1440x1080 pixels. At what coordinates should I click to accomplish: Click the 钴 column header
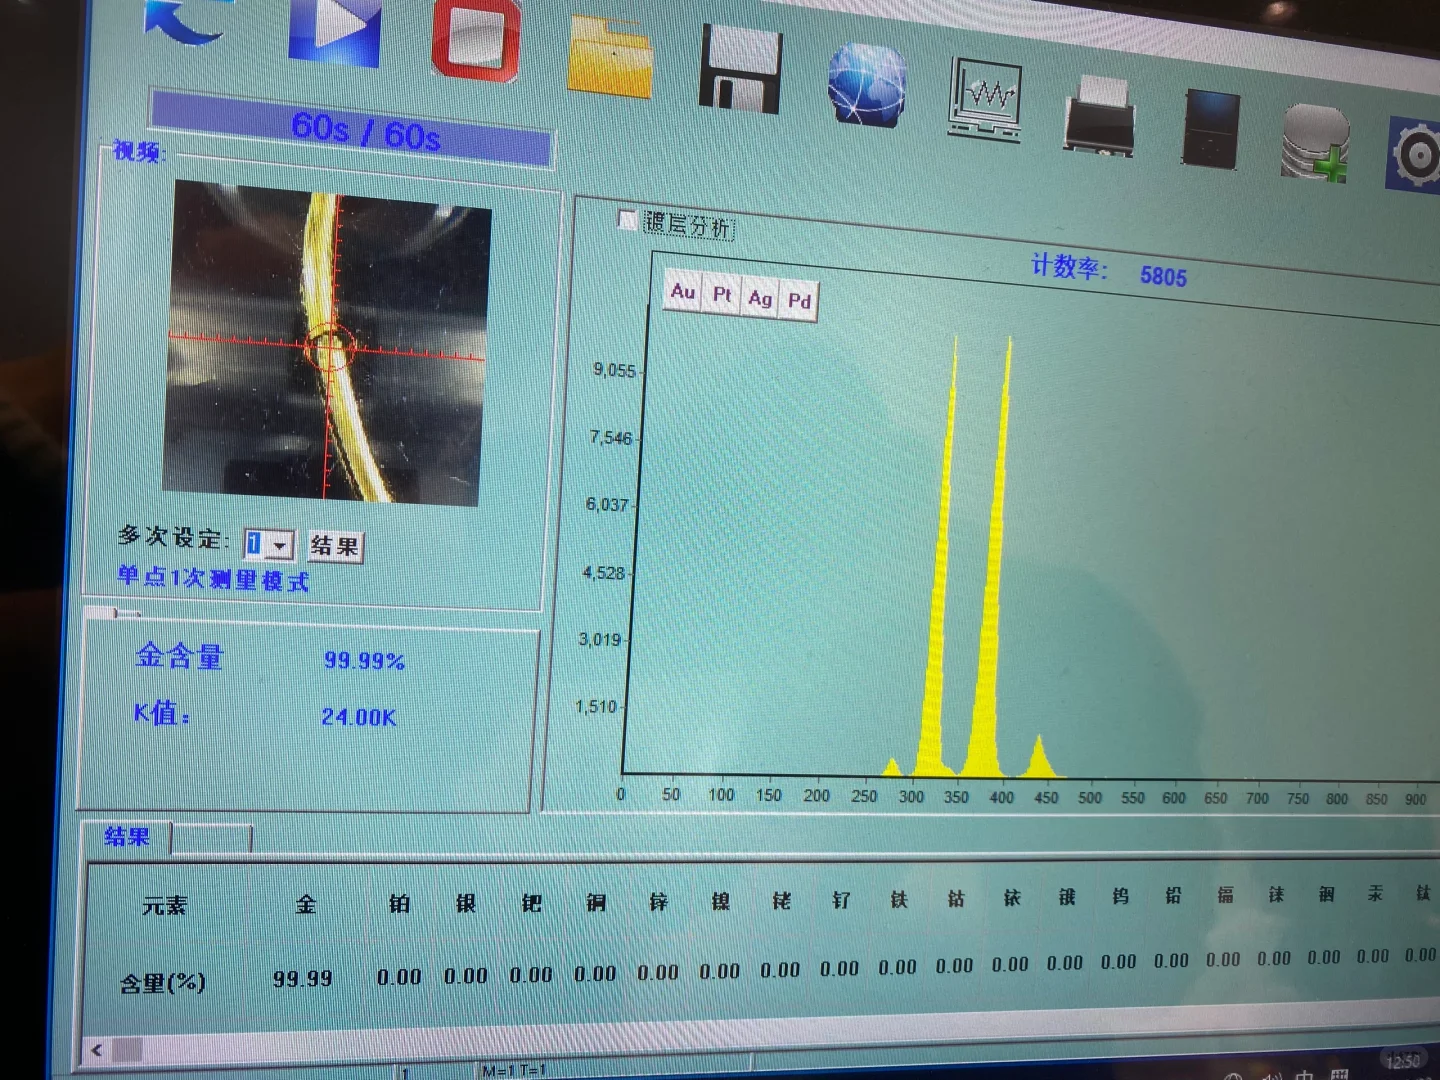(956, 899)
